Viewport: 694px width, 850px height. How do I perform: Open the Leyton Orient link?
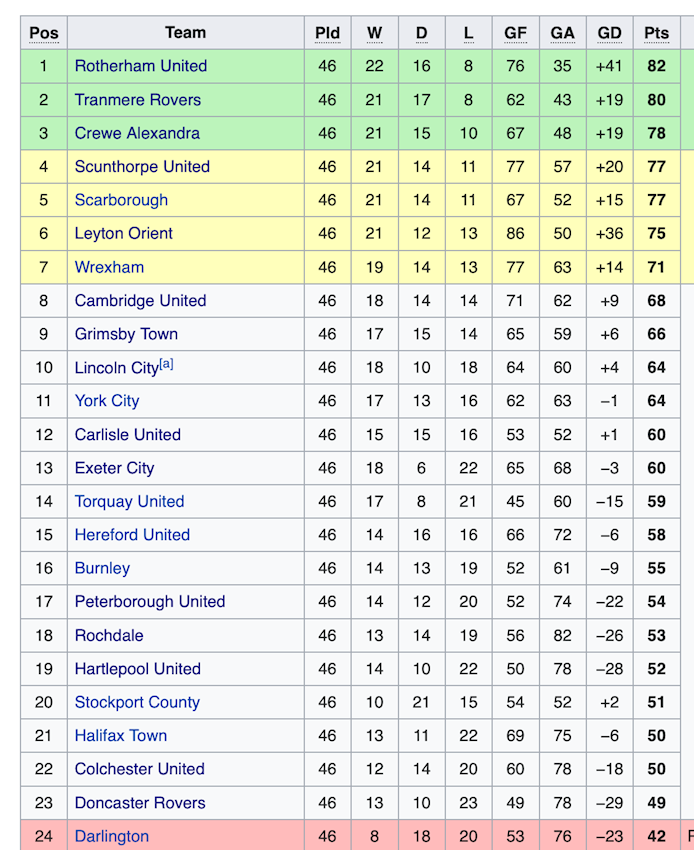pyautogui.click(x=124, y=234)
